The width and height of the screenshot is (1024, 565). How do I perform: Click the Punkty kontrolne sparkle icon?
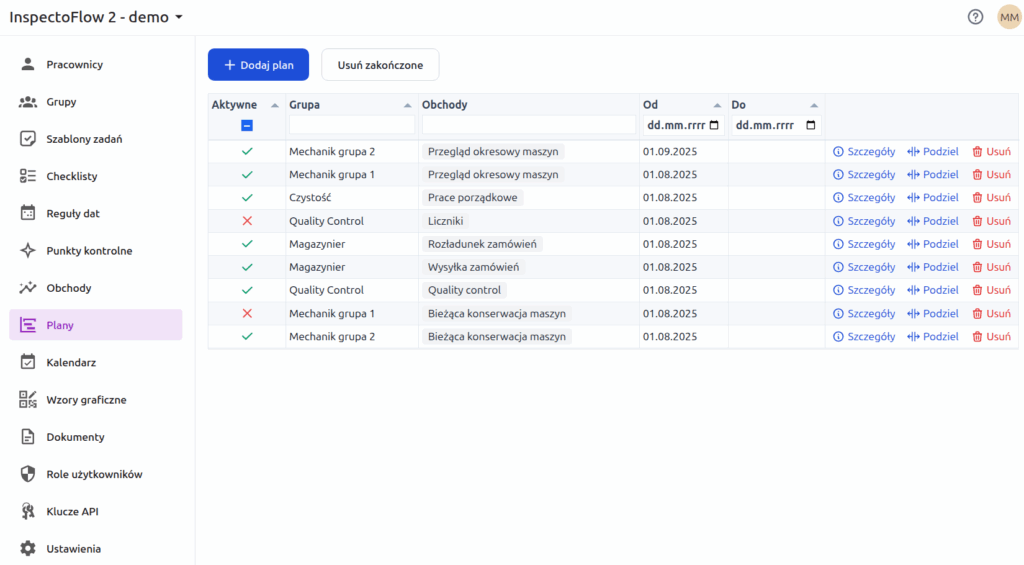point(28,251)
